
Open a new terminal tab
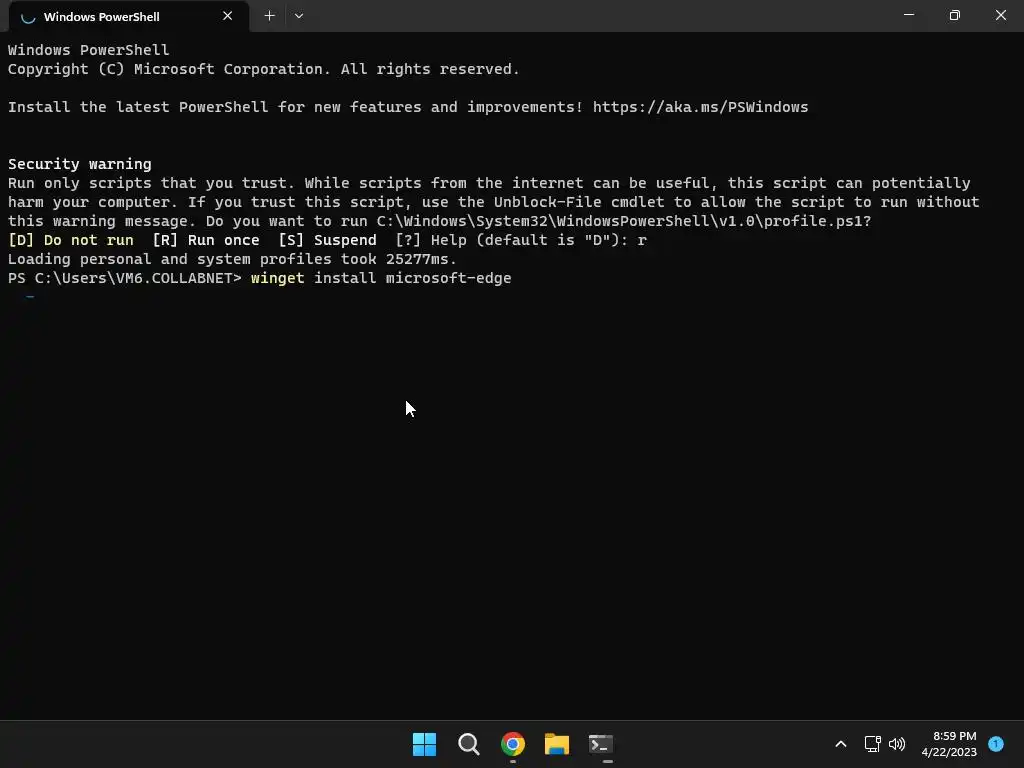click(x=269, y=16)
